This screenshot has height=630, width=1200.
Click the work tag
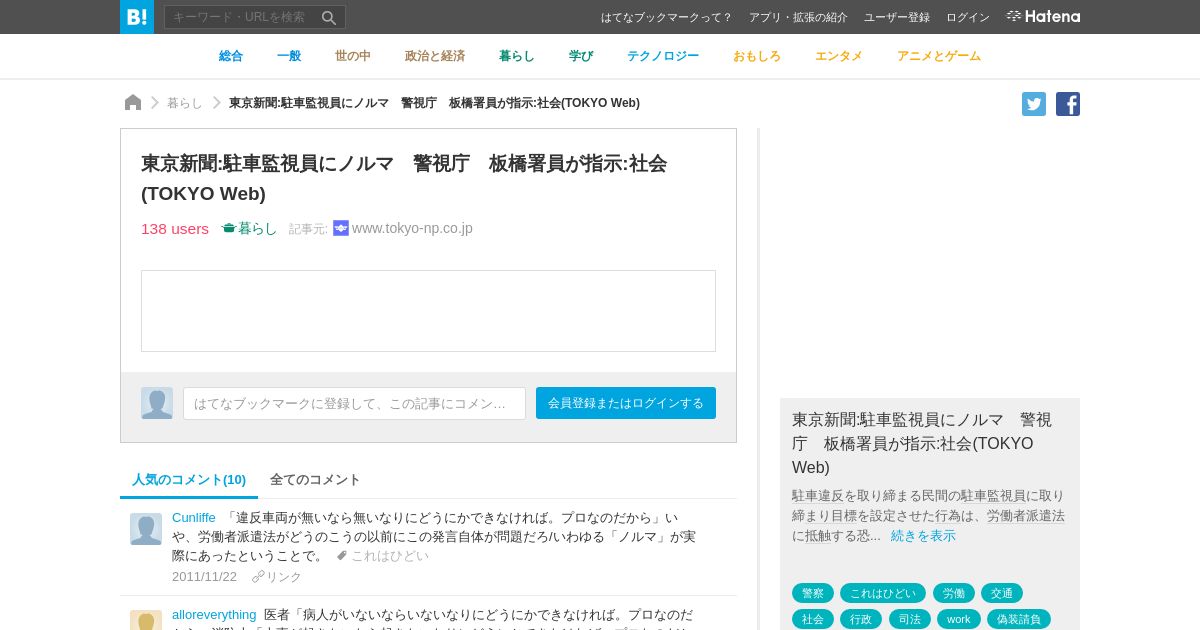(959, 619)
